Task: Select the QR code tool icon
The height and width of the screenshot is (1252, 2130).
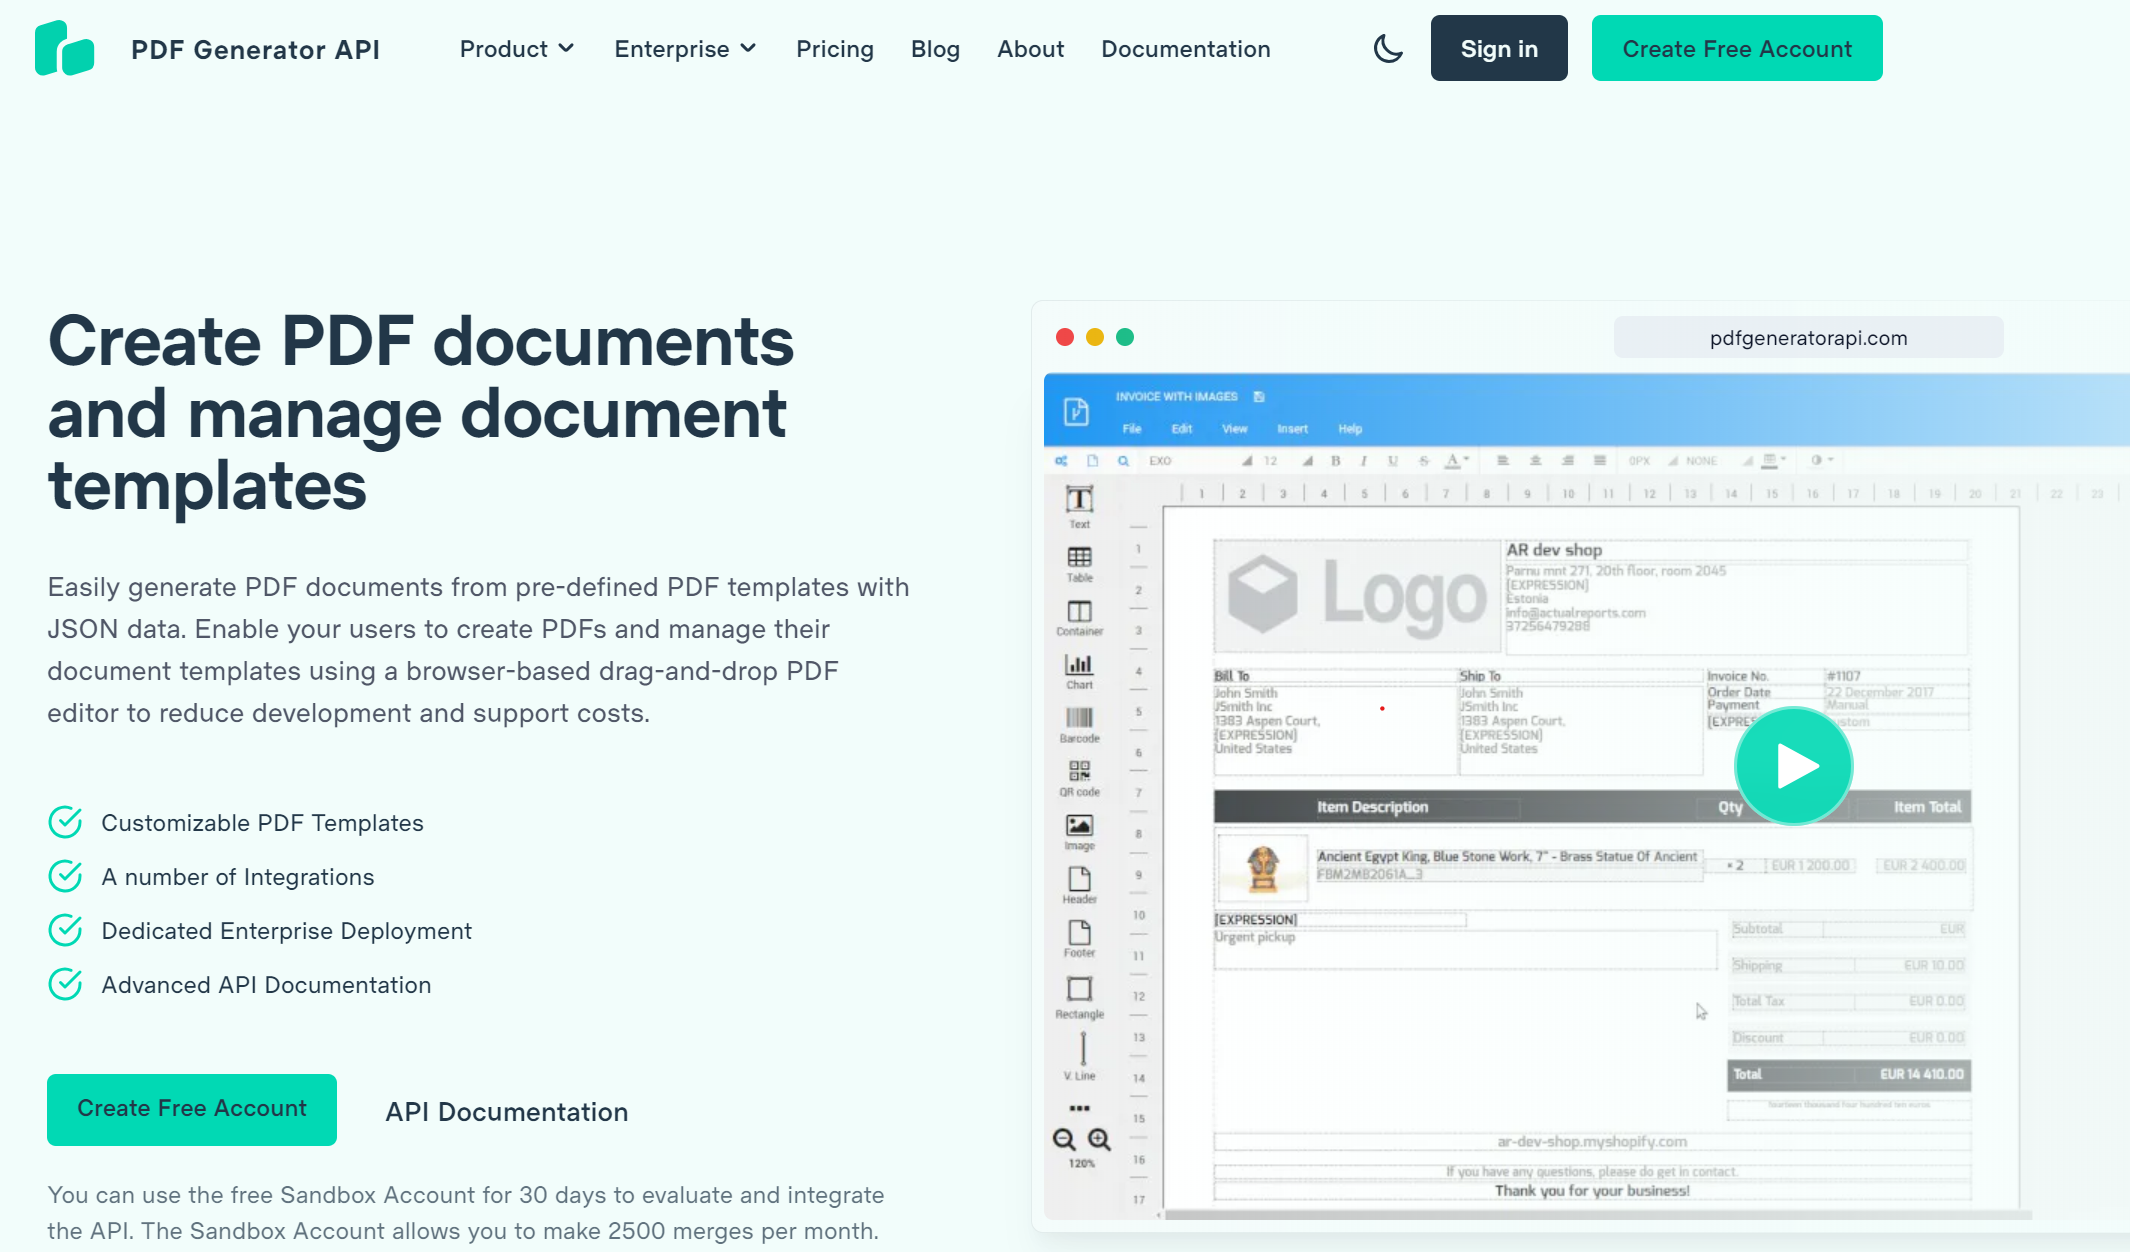Action: pyautogui.click(x=1079, y=778)
